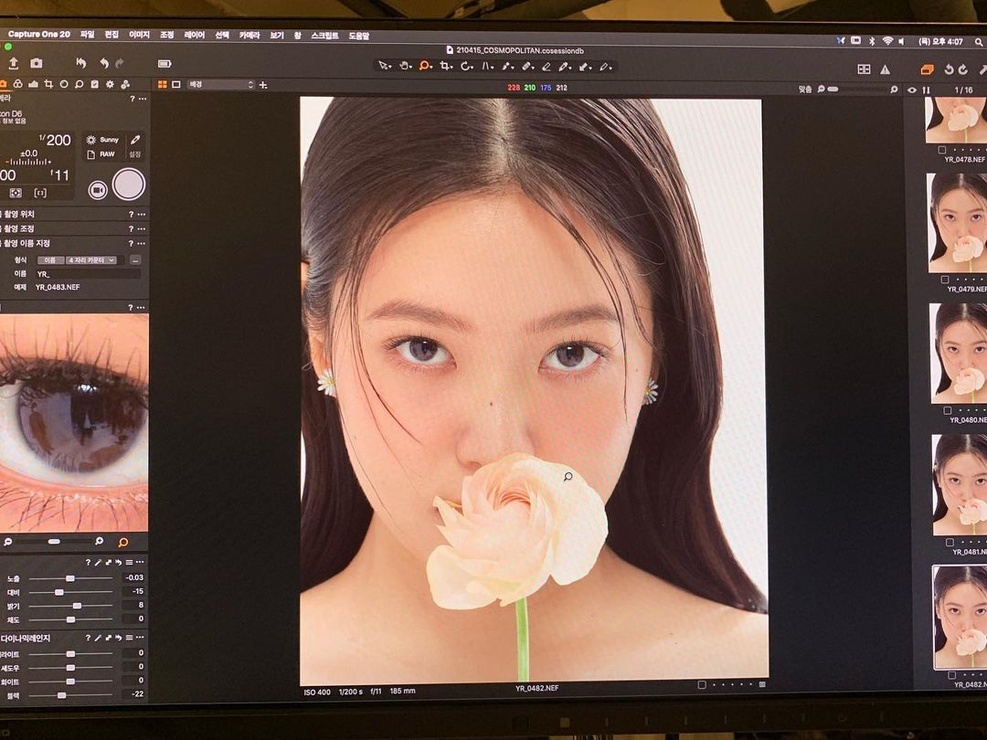This screenshot has width=987, height=740.
Task: Select the Crop cursor tool
Action: pos(446,65)
